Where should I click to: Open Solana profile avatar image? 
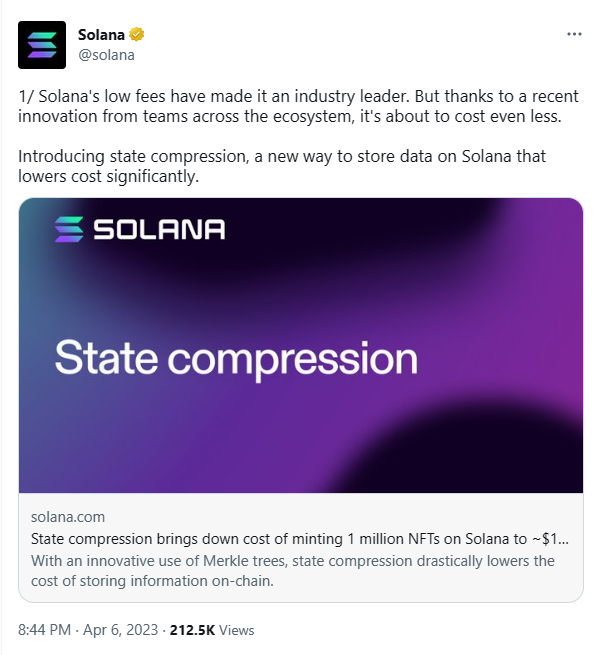[x=42, y=45]
